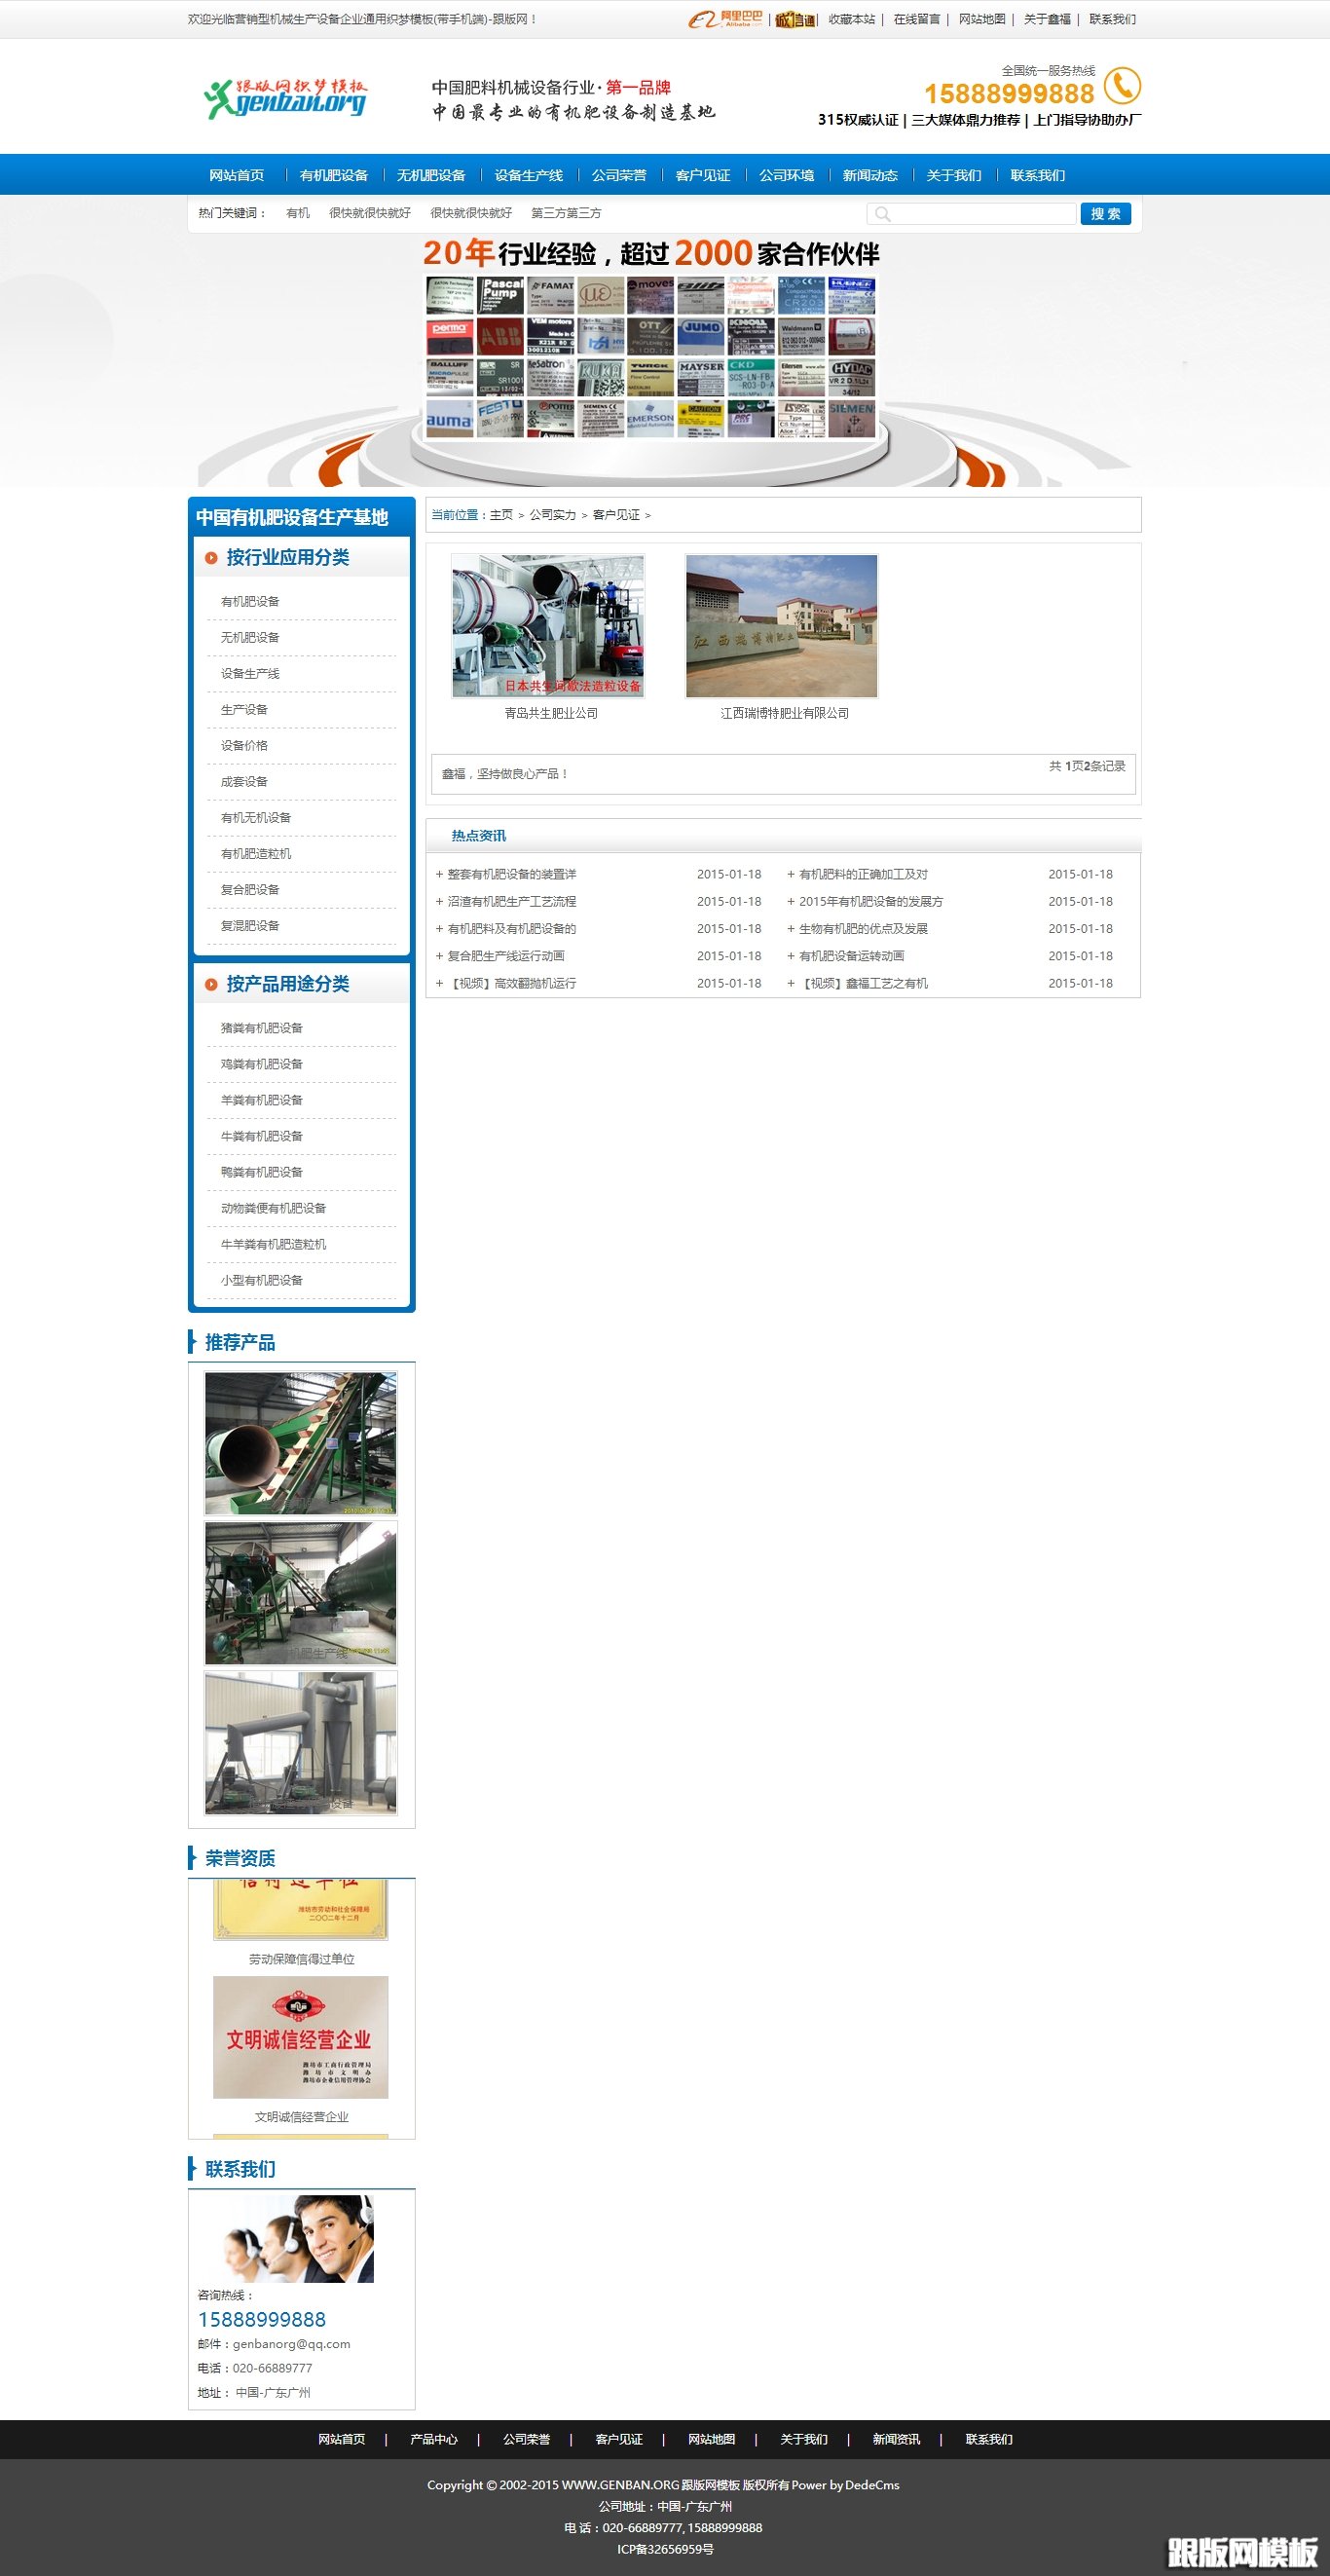Click the orange phone hotline icon
Image resolution: width=1330 pixels, height=2576 pixels.
(1122, 86)
